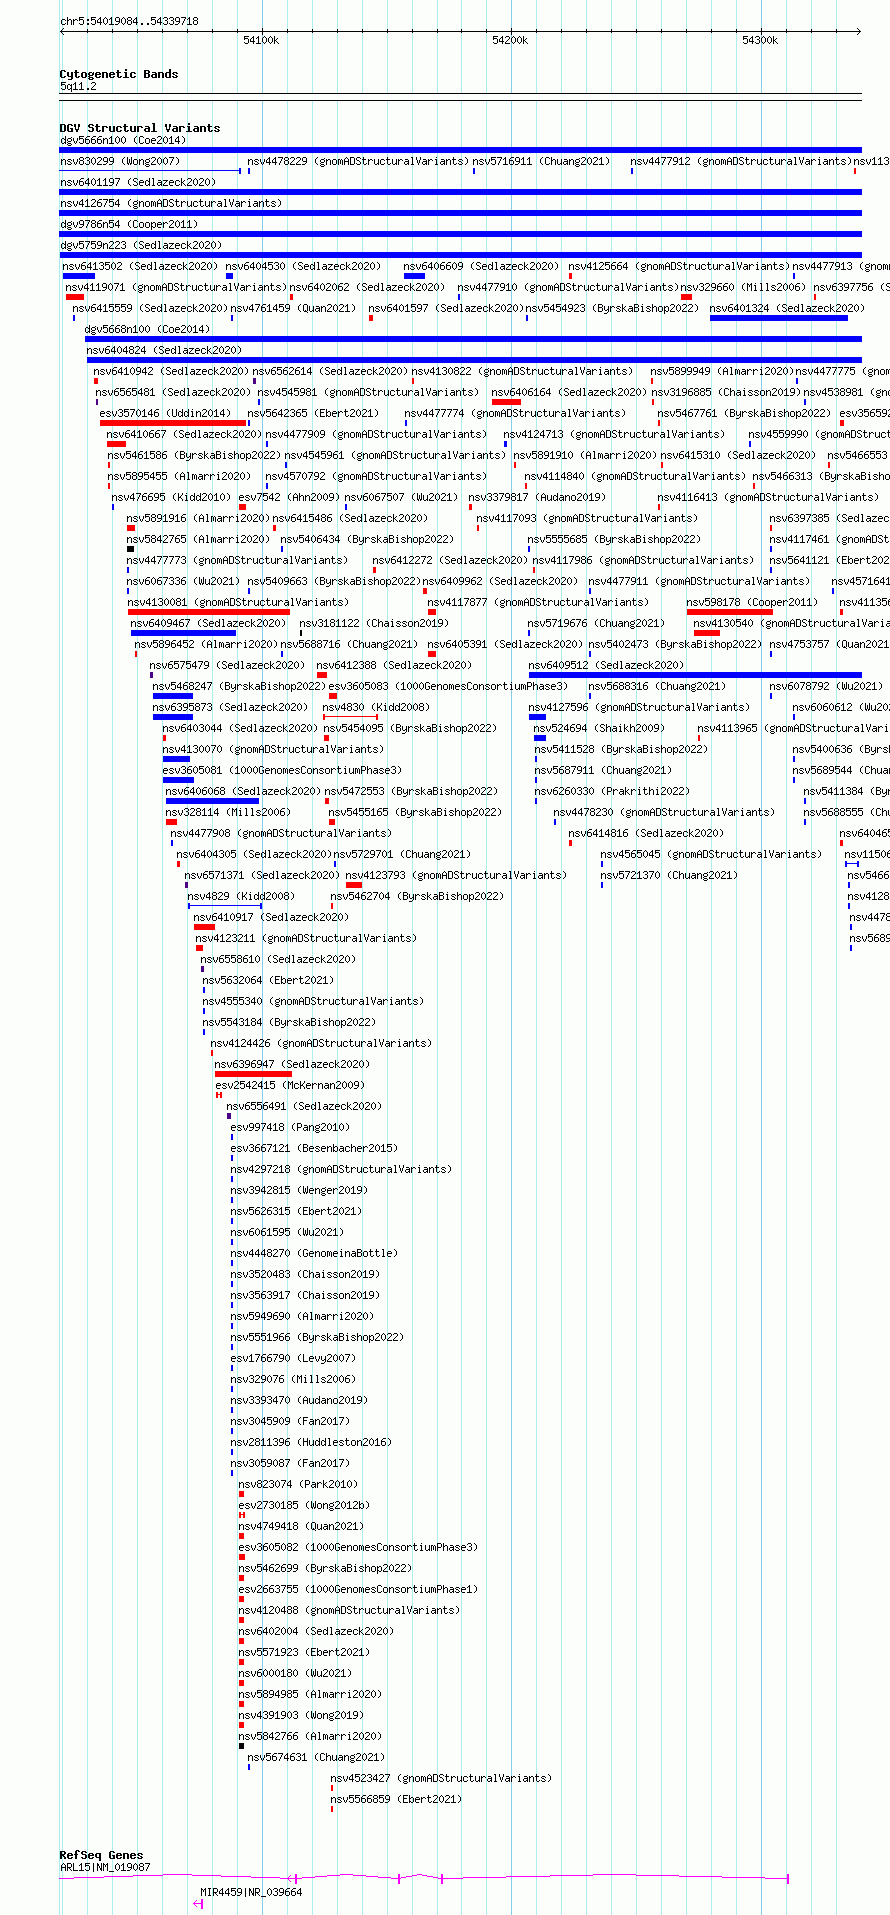Click the Cytogenetic Bands track title
Image resolution: width=890 pixels, height=1915 pixels.
[119, 74]
